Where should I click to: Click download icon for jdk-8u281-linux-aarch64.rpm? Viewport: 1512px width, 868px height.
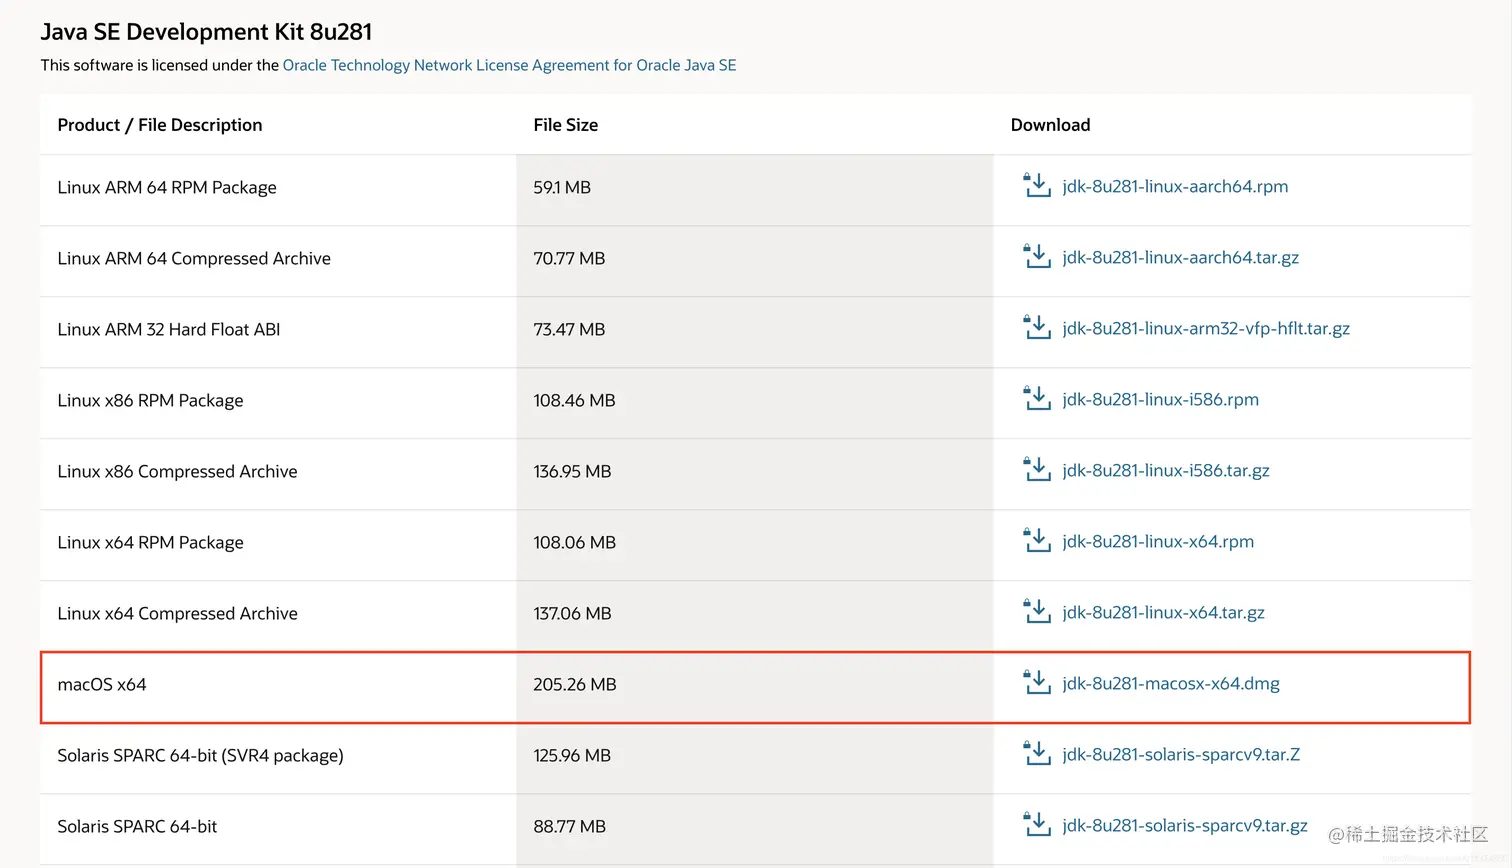pyautogui.click(x=1037, y=185)
